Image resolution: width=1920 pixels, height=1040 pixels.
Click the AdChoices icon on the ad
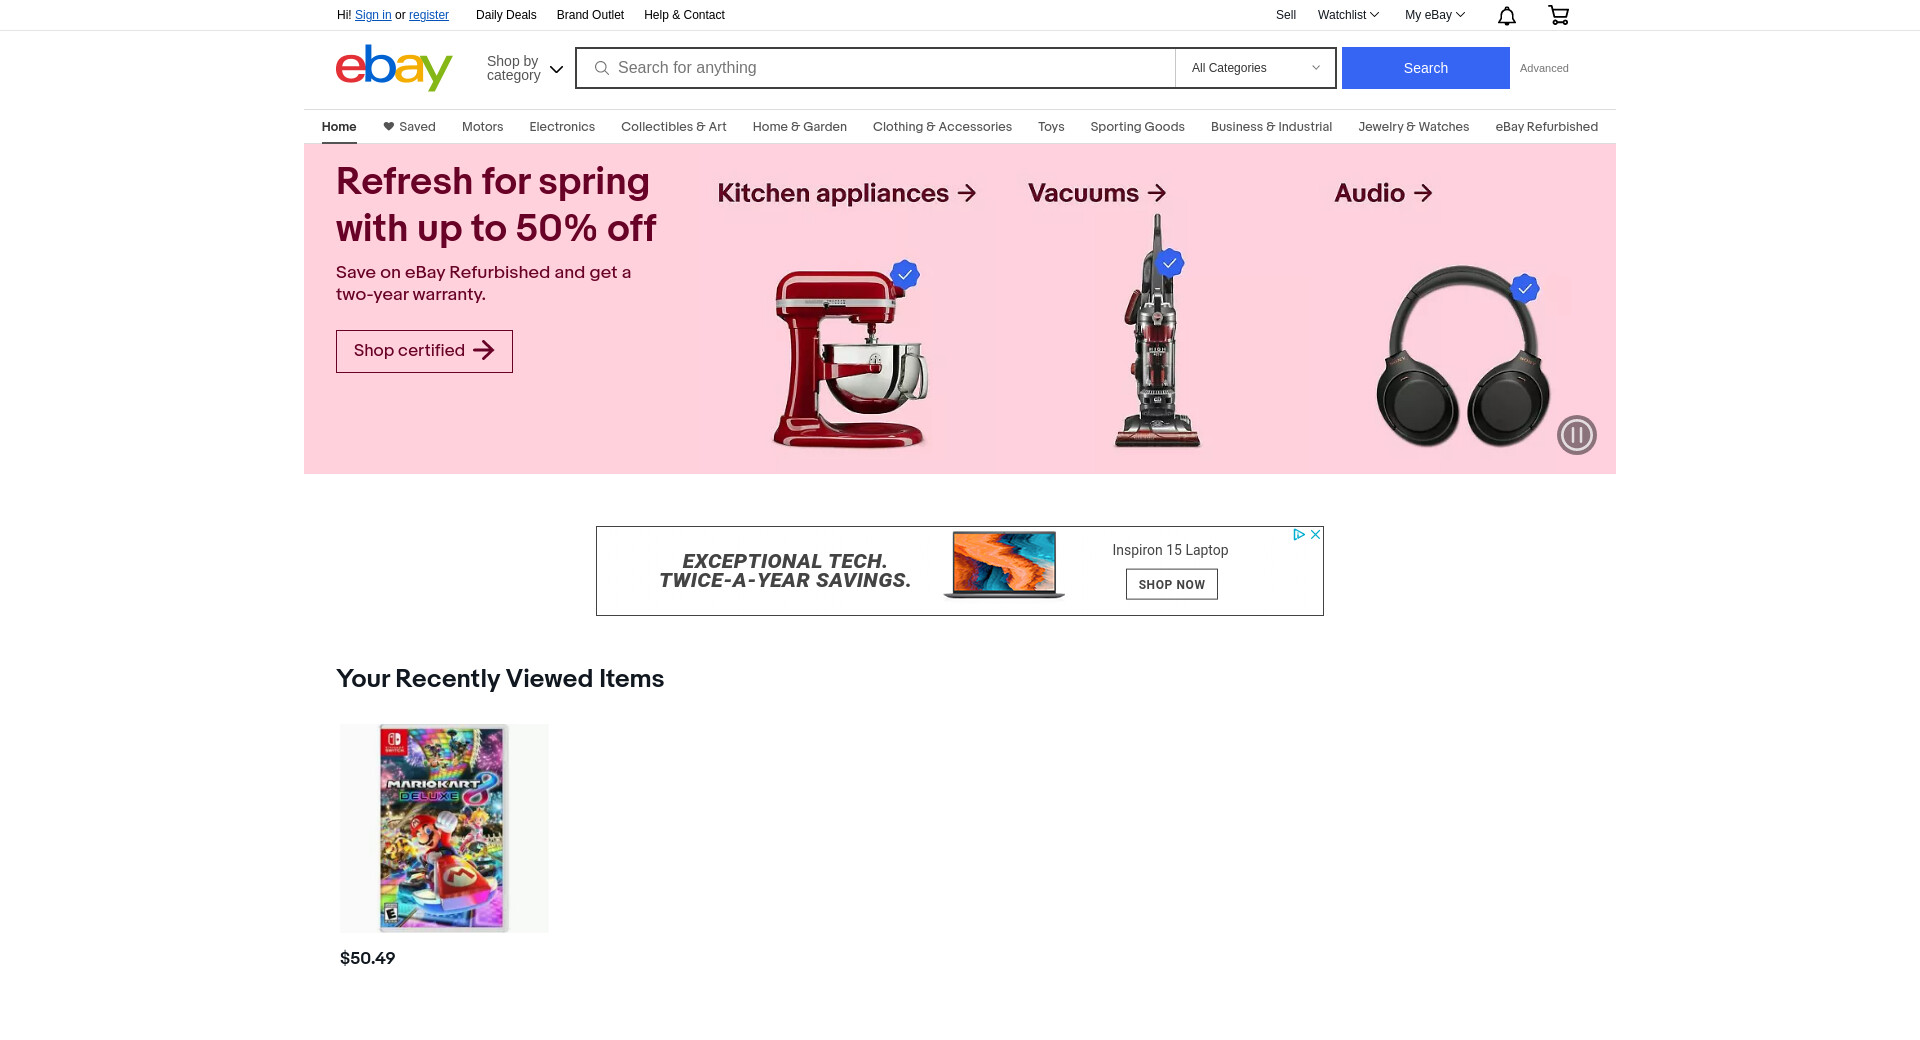[x=1298, y=535]
